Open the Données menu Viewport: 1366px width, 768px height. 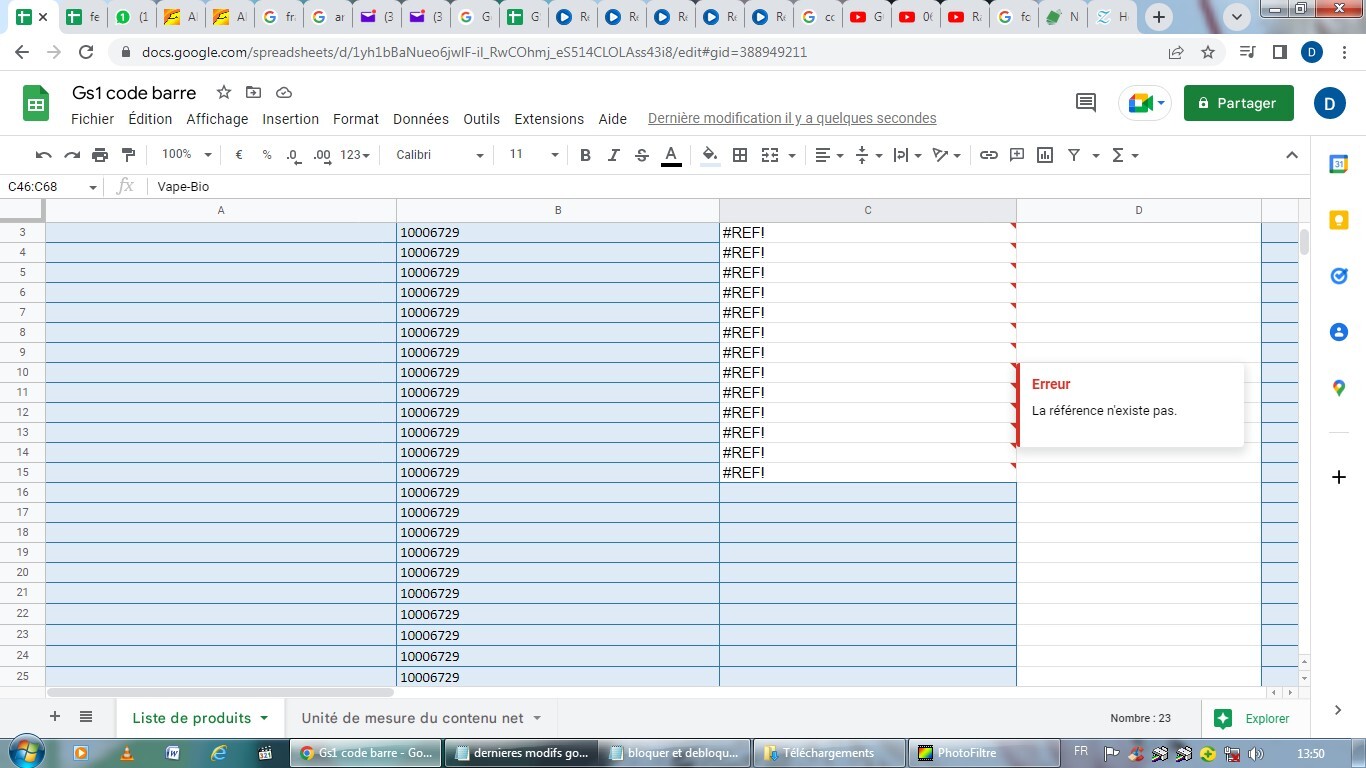[x=421, y=119]
